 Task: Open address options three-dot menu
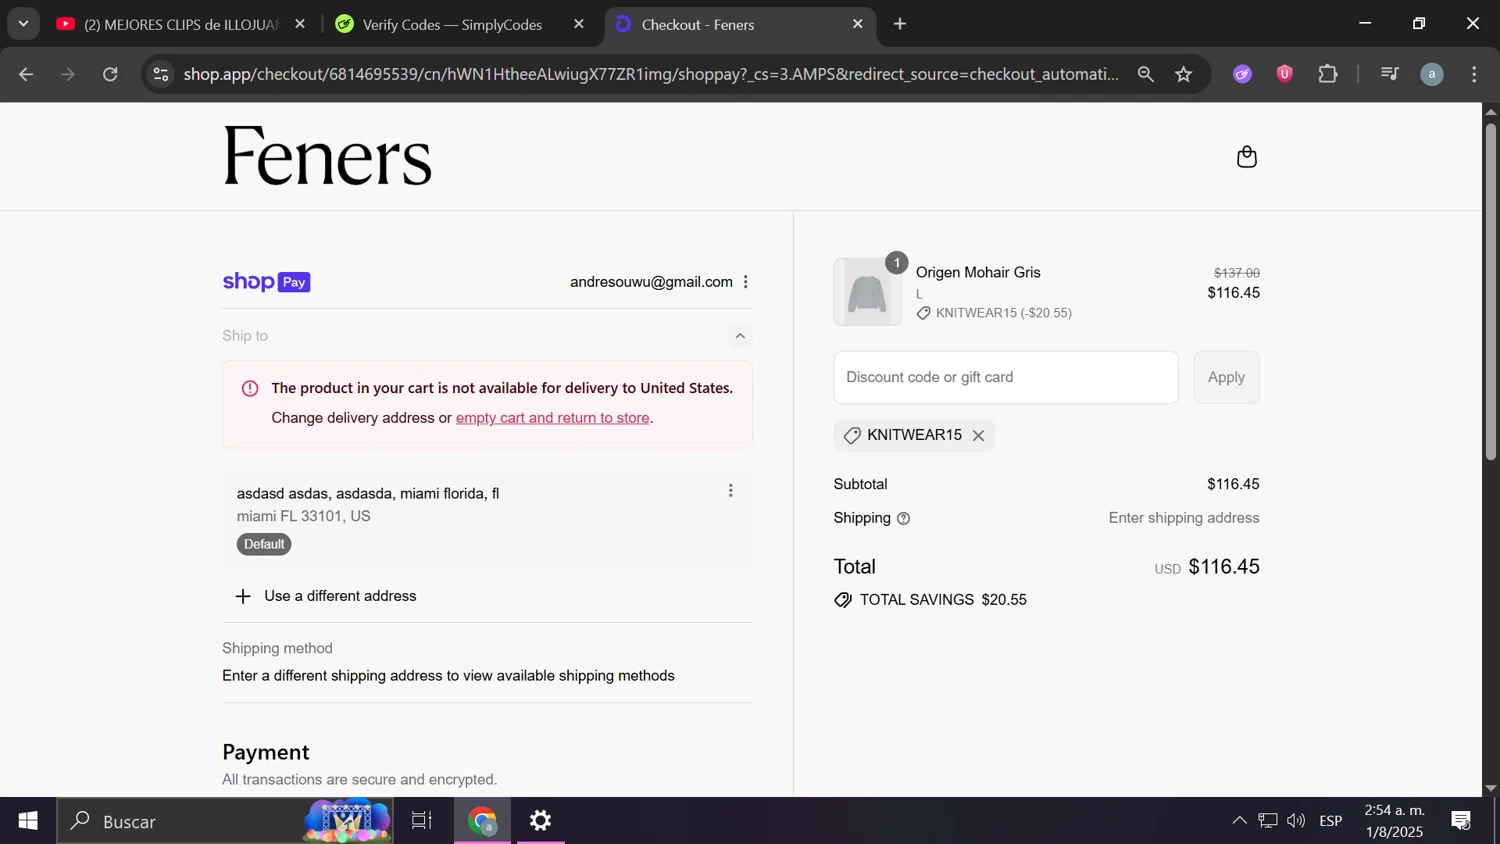(x=731, y=491)
